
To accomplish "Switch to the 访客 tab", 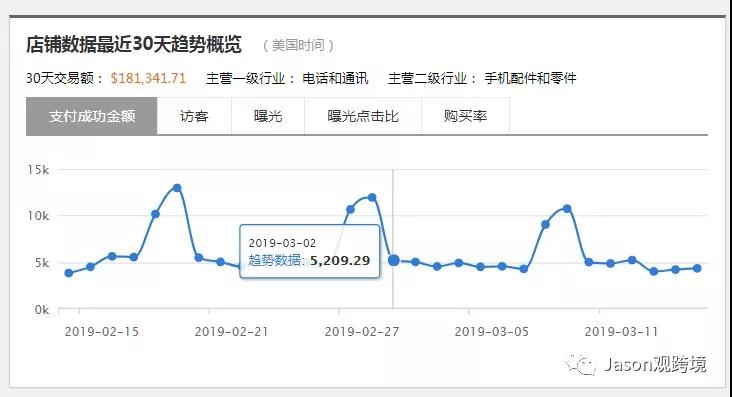I will point(194,116).
